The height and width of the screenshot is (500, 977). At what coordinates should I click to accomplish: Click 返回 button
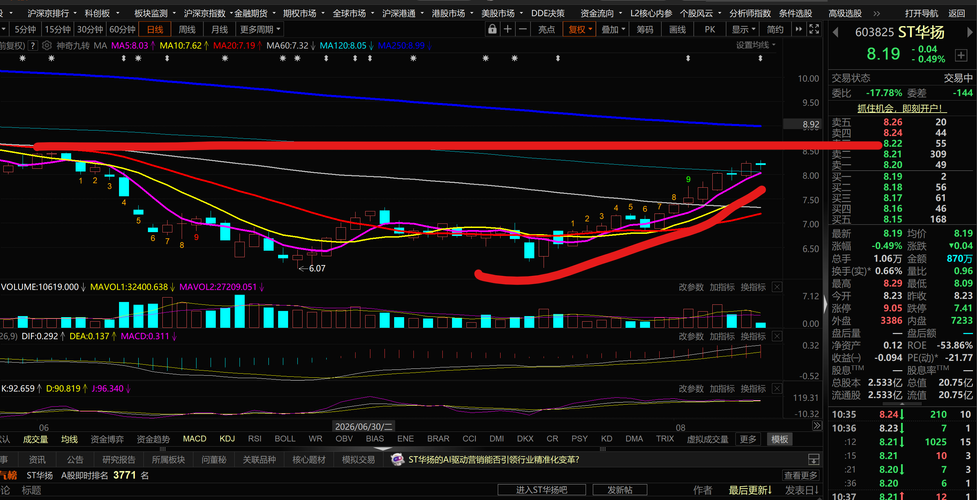[956, 13]
